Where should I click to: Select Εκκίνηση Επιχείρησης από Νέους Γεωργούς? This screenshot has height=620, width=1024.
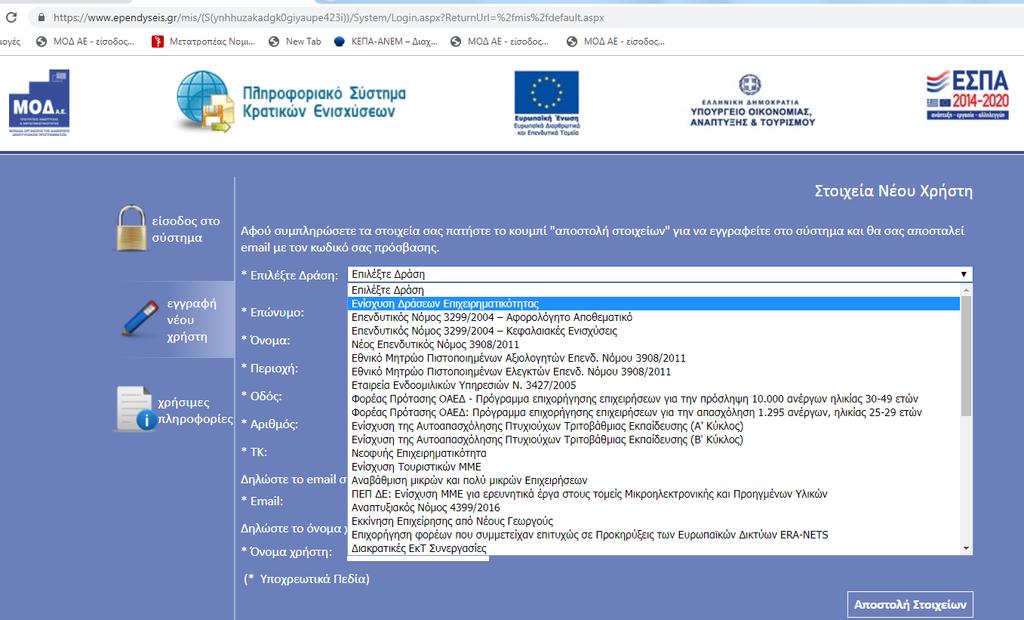[654, 521]
